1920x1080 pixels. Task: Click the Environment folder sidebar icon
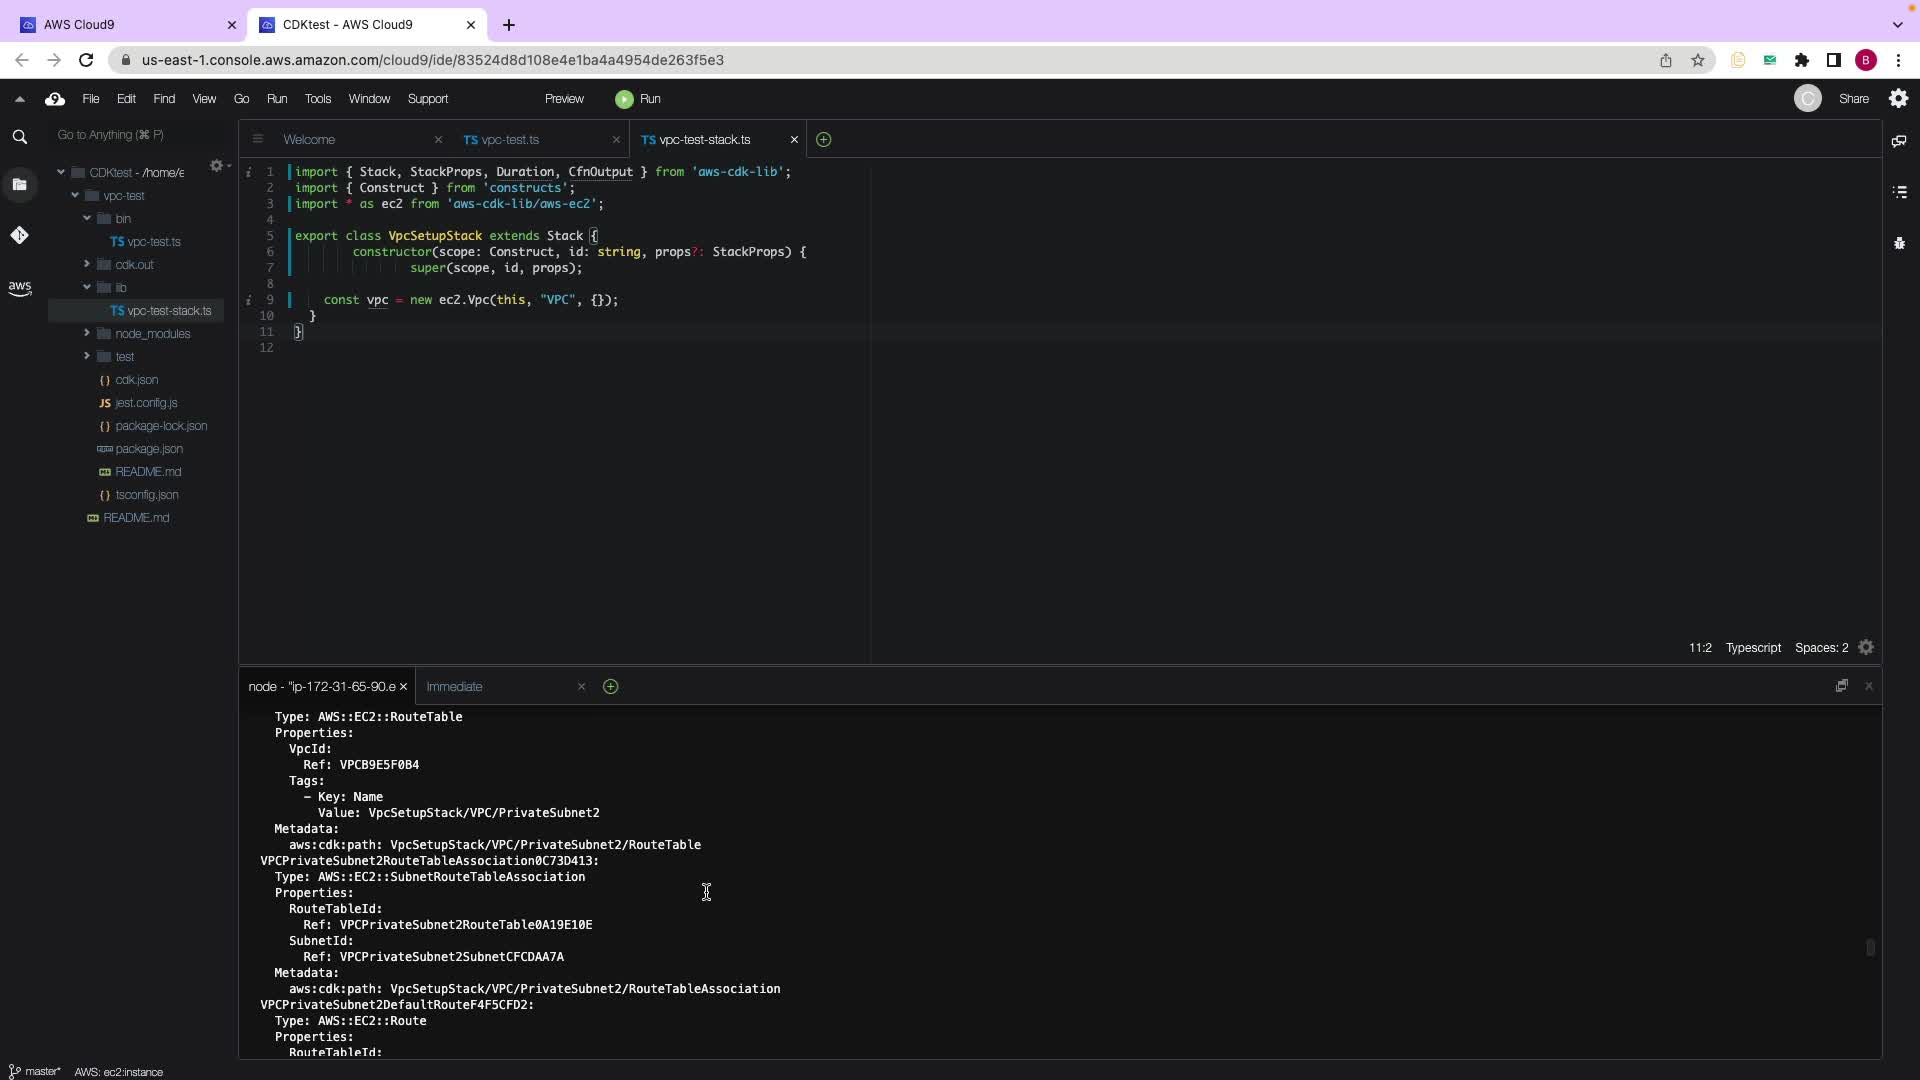(19, 184)
